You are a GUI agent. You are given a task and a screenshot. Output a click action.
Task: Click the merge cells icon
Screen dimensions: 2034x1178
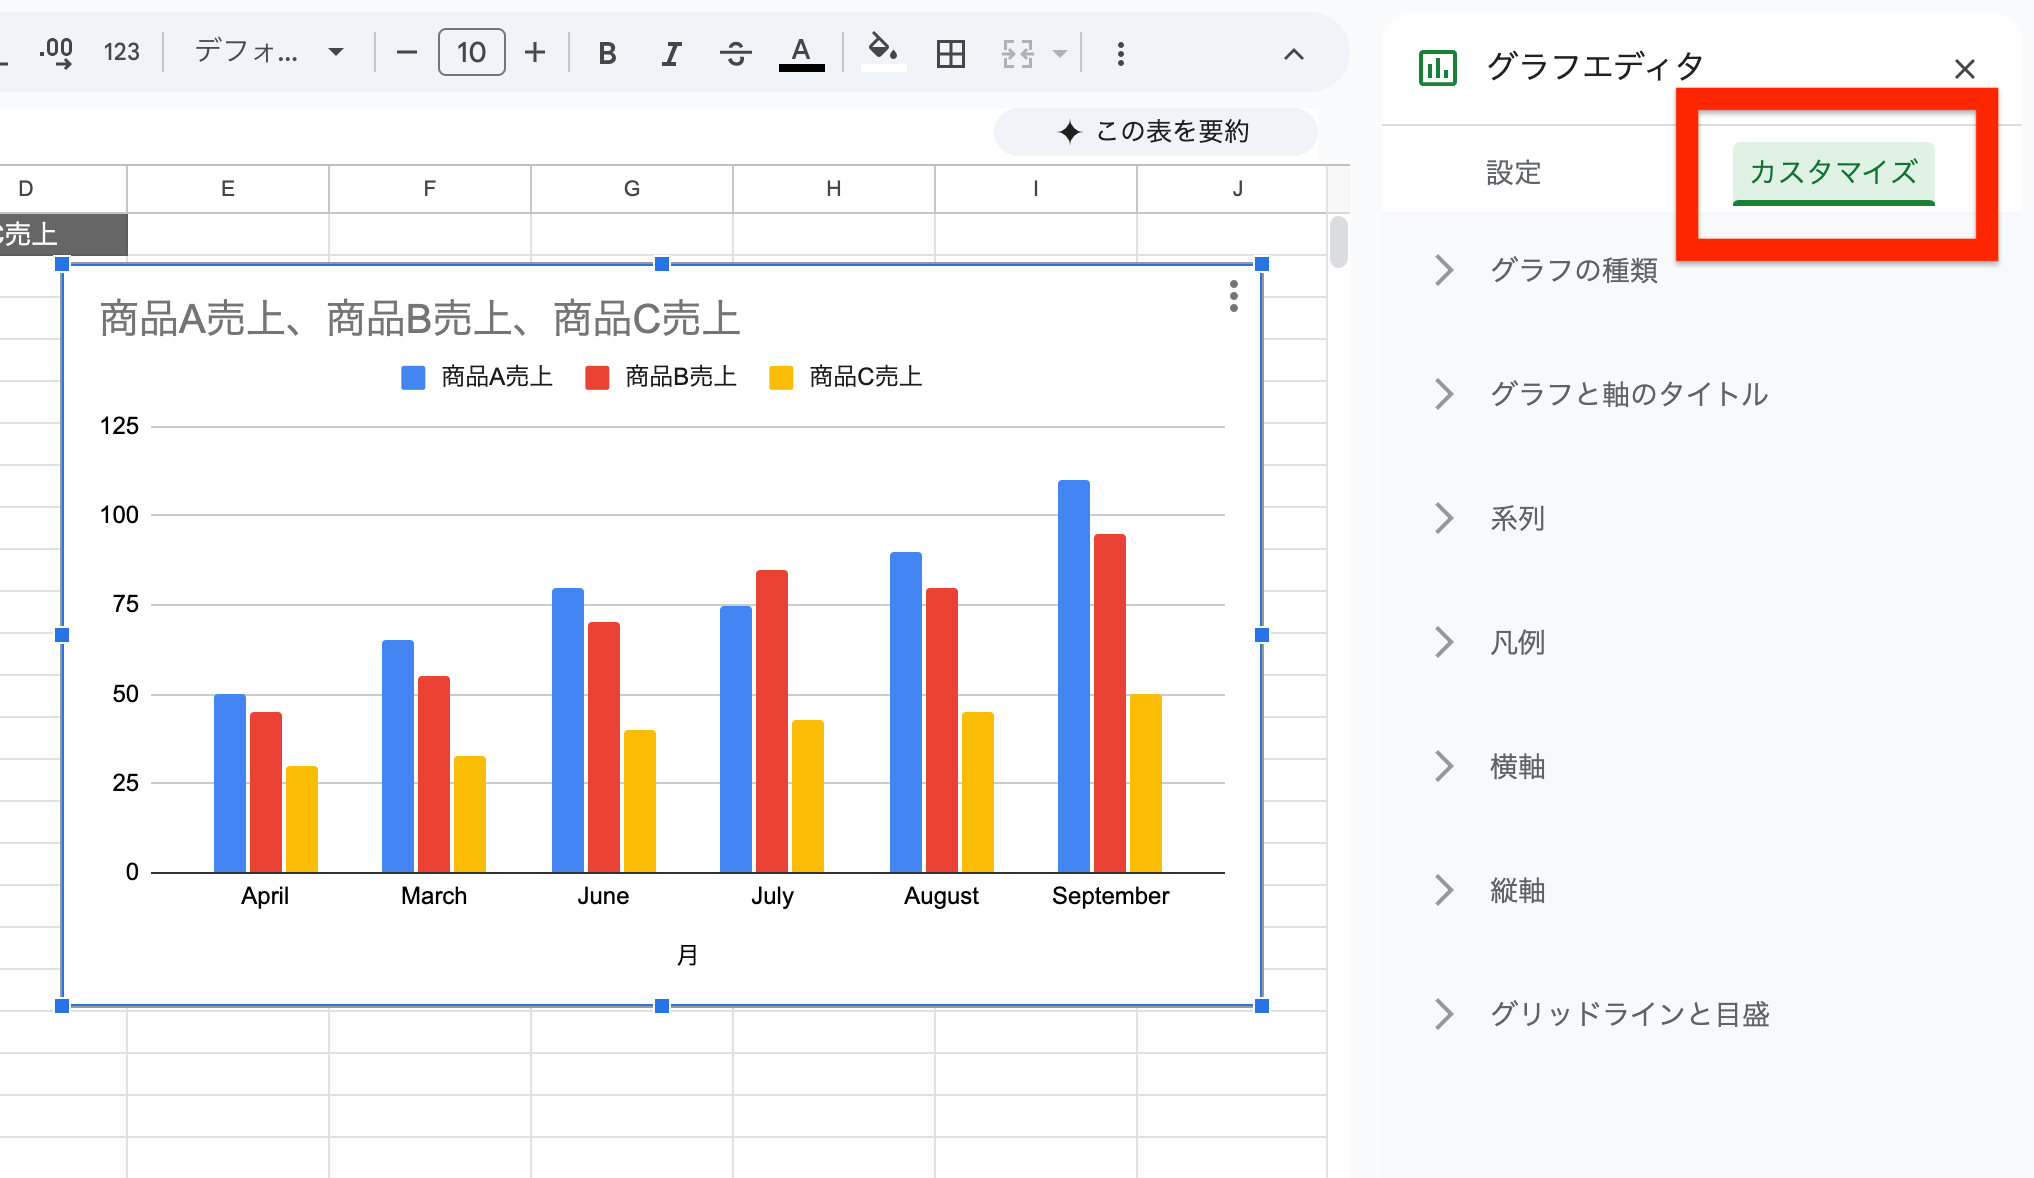(1017, 52)
